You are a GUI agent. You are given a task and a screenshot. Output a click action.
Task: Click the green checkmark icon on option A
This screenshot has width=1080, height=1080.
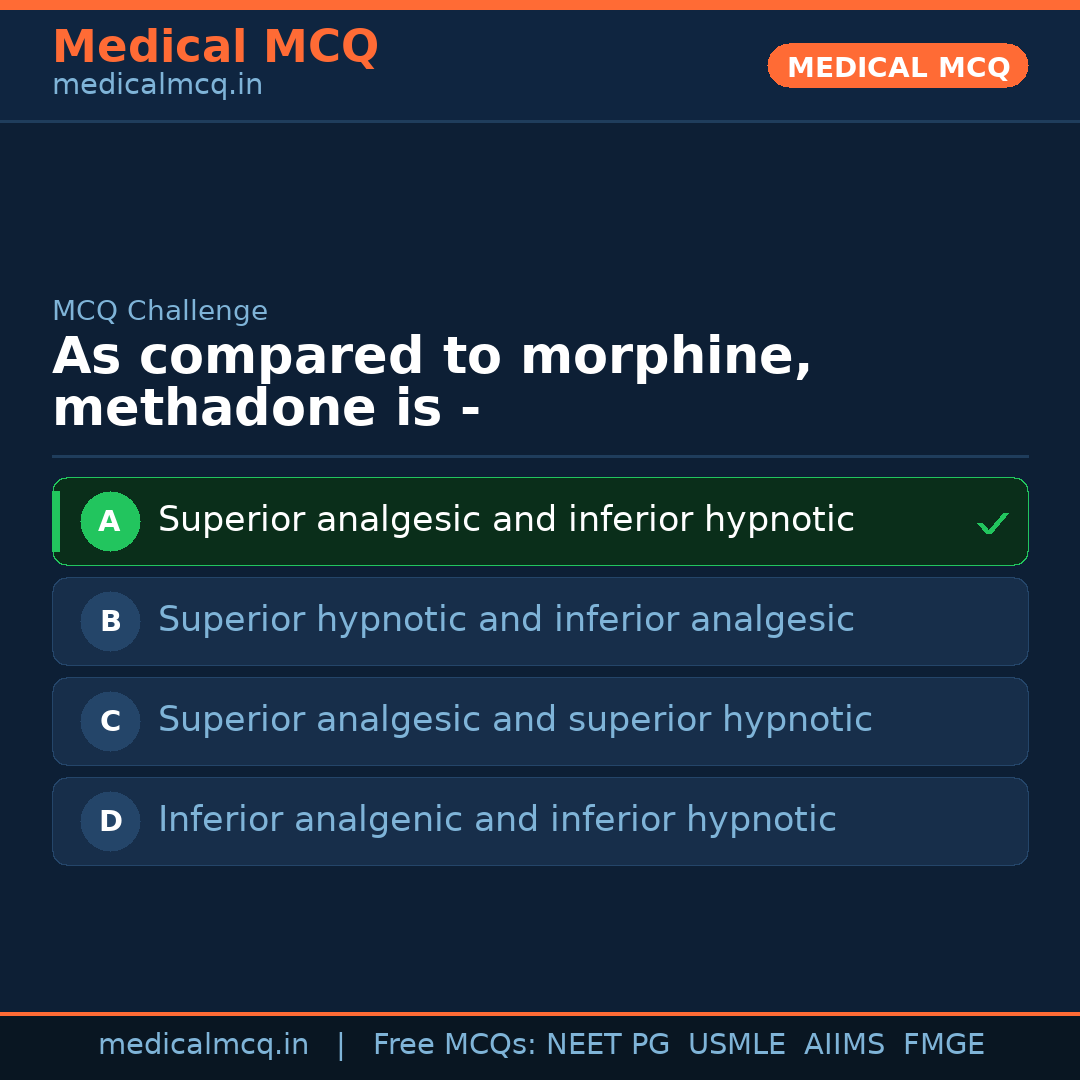click(x=992, y=521)
